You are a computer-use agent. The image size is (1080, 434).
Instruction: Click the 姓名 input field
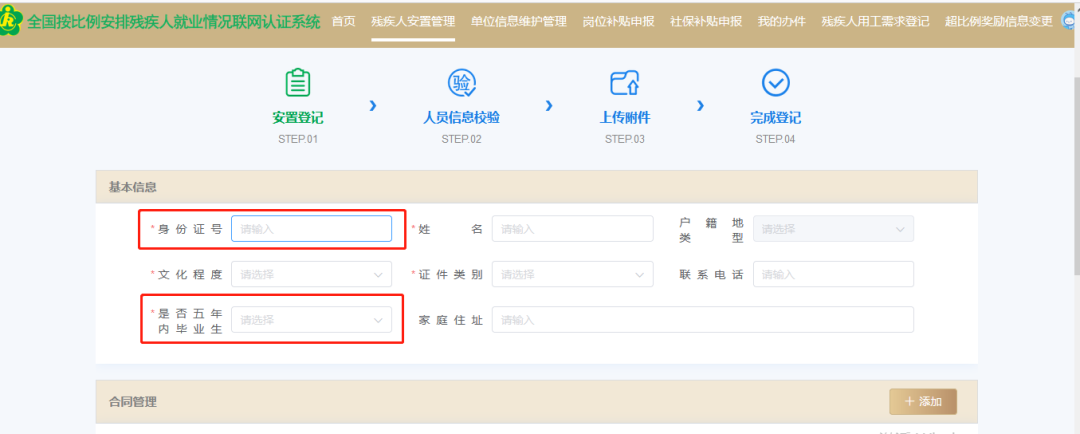pyautogui.click(x=572, y=229)
